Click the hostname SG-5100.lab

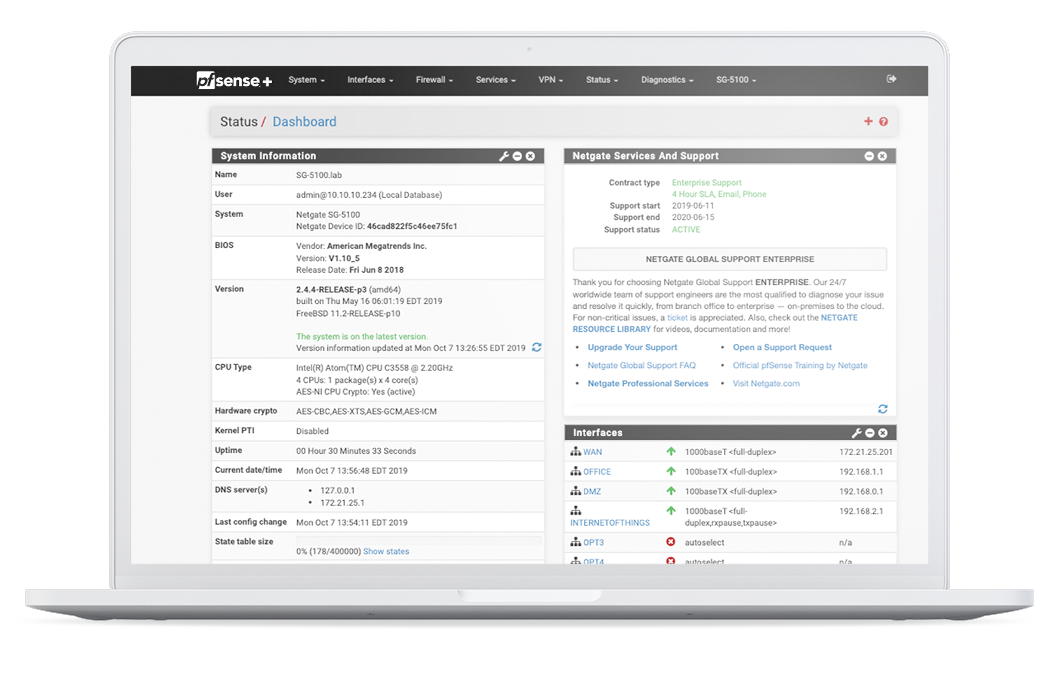tap(318, 175)
